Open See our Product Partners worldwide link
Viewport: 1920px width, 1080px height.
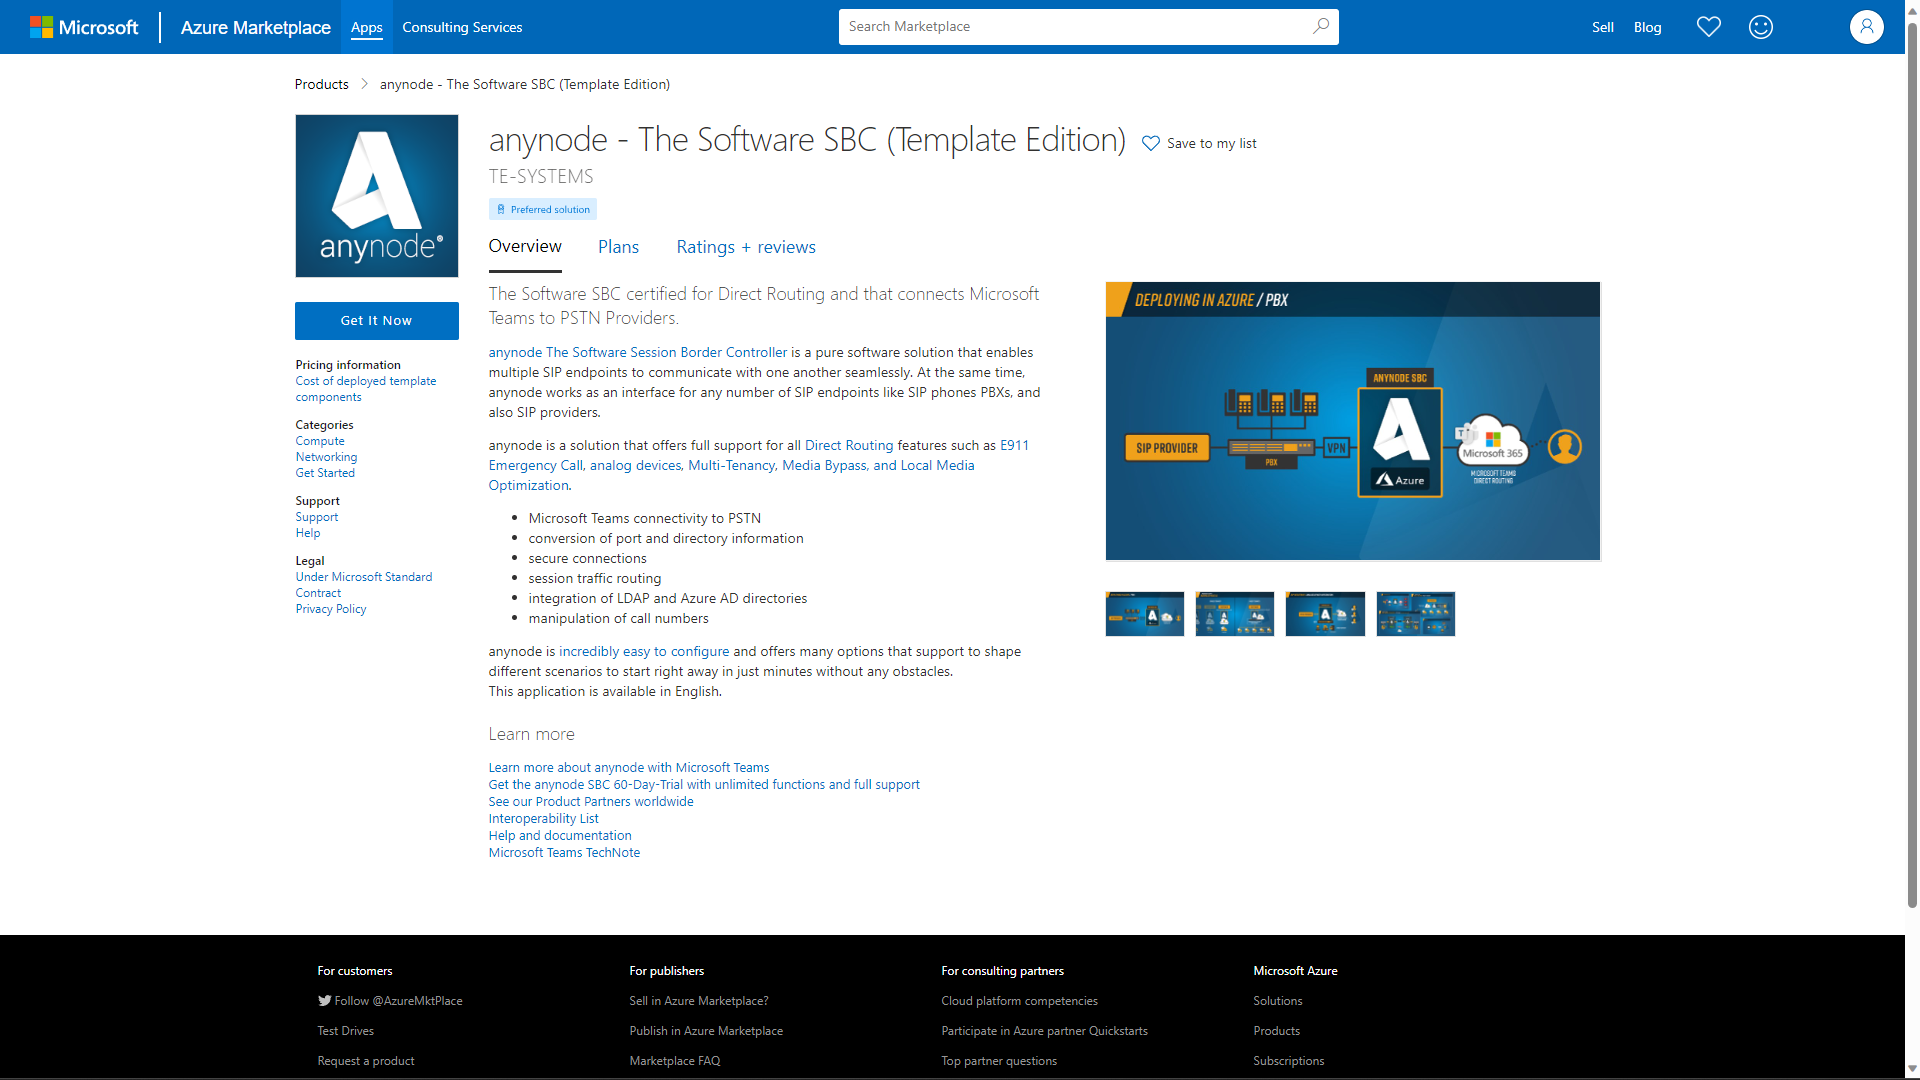591,802
